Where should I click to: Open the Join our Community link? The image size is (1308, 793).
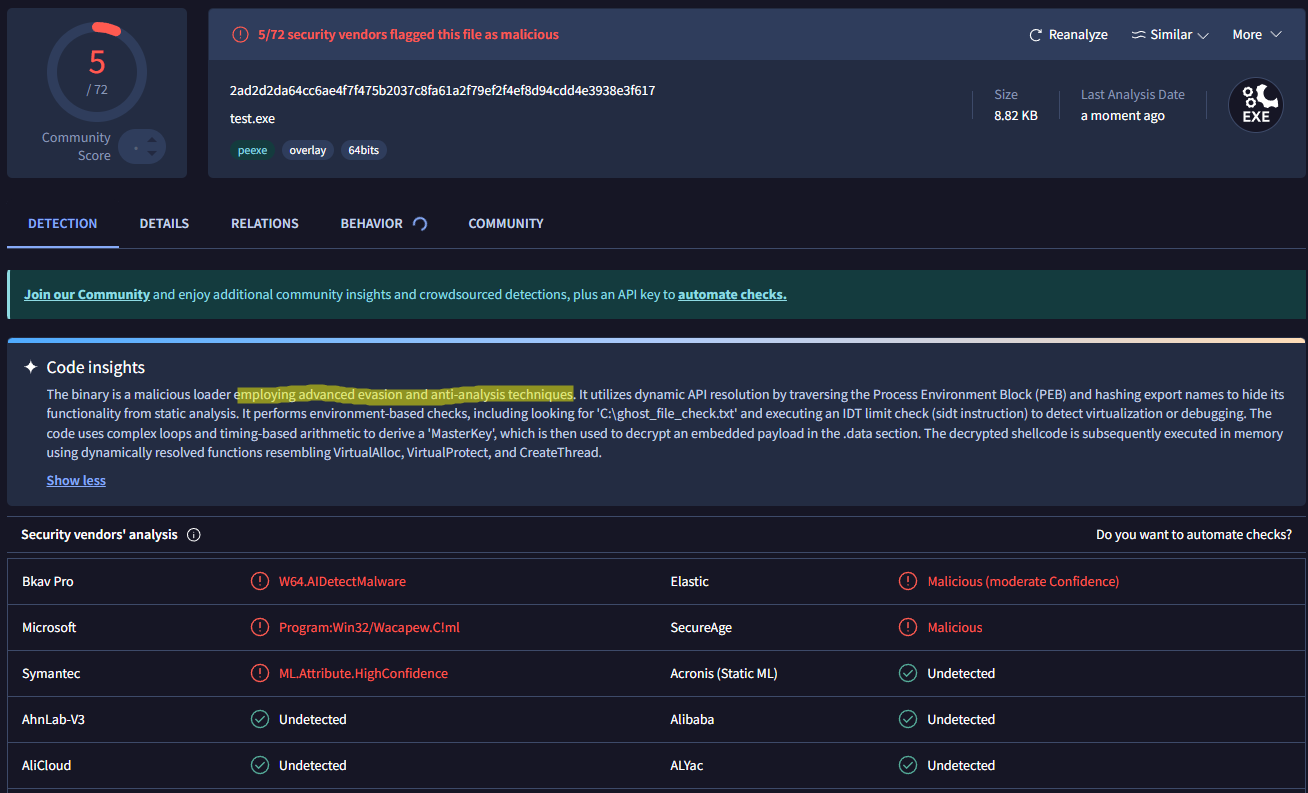pos(87,295)
